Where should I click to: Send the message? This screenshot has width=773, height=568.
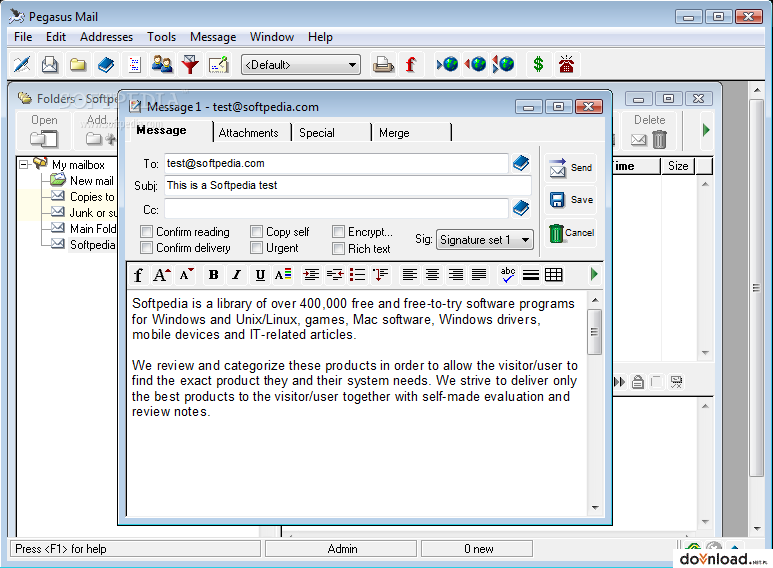(570, 168)
